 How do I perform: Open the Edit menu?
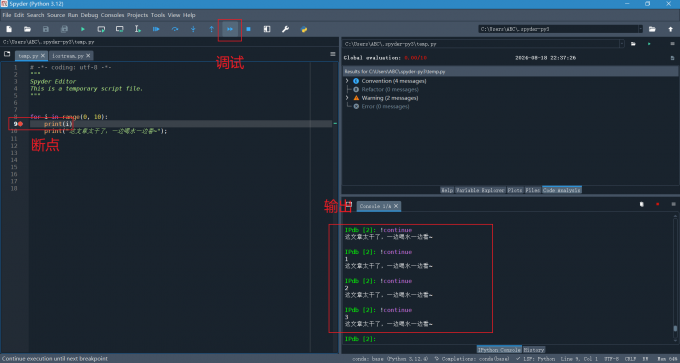click(19, 15)
